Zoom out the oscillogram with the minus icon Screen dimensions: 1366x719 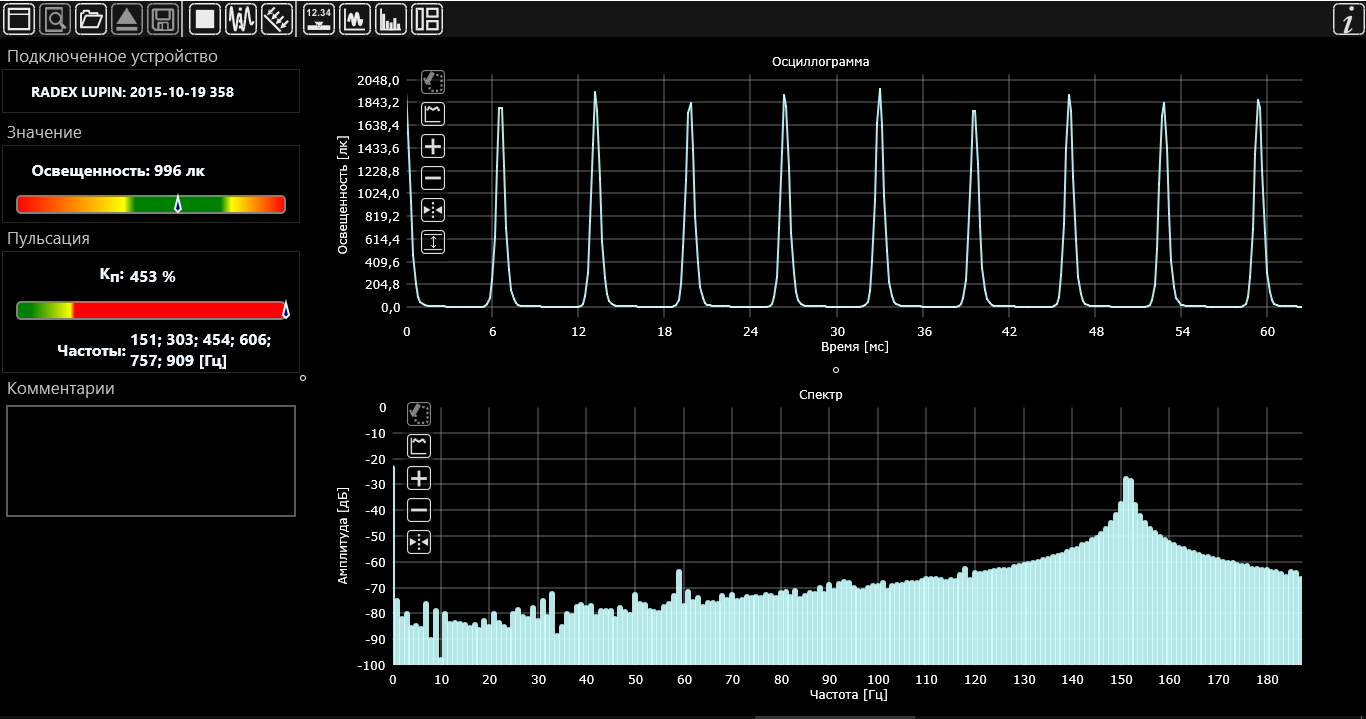point(433,178)
